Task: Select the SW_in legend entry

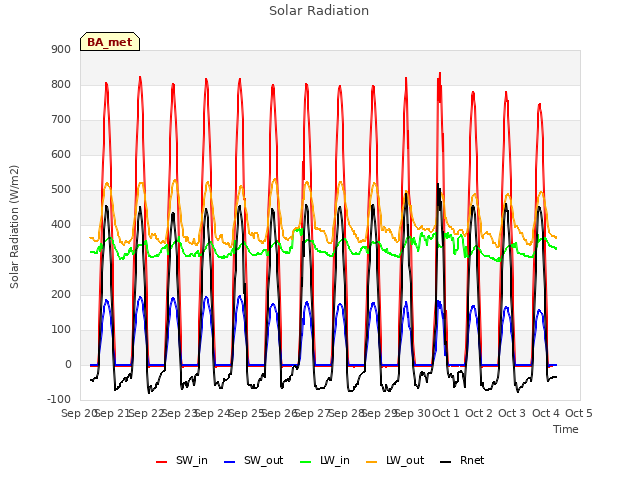Action: tap(182, 460)
